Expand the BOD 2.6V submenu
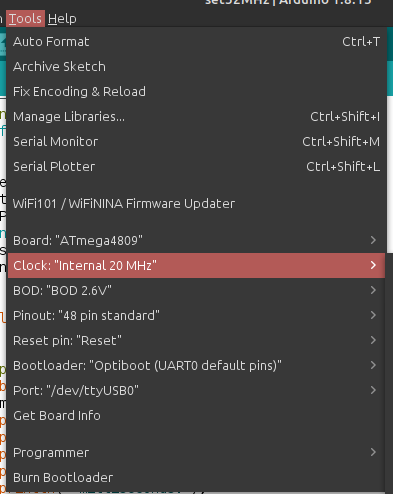This screenshot has width=393, height=494. click(196, 290)
